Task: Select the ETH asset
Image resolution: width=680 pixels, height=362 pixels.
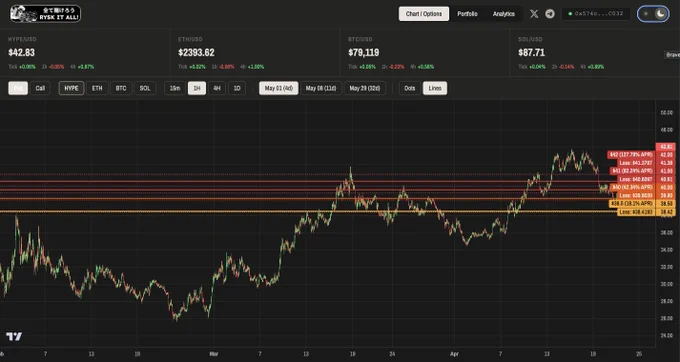Action: pos(97,88)
